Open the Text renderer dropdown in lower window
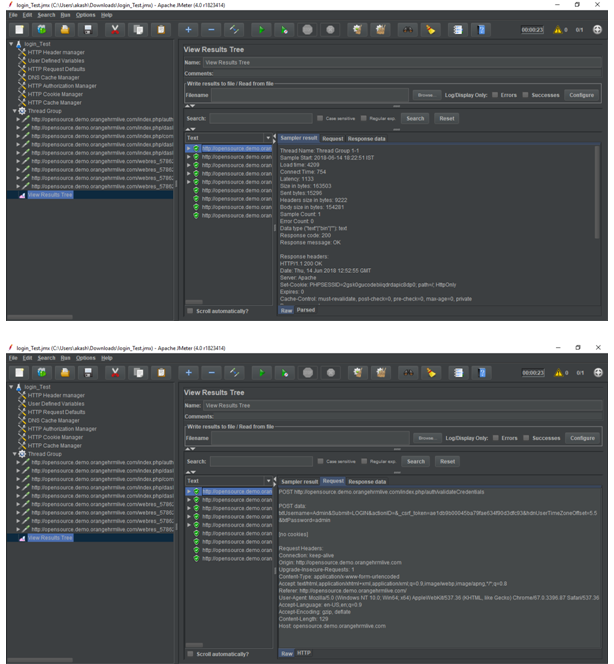Screen dimensions: 614x664 [268, 481]
